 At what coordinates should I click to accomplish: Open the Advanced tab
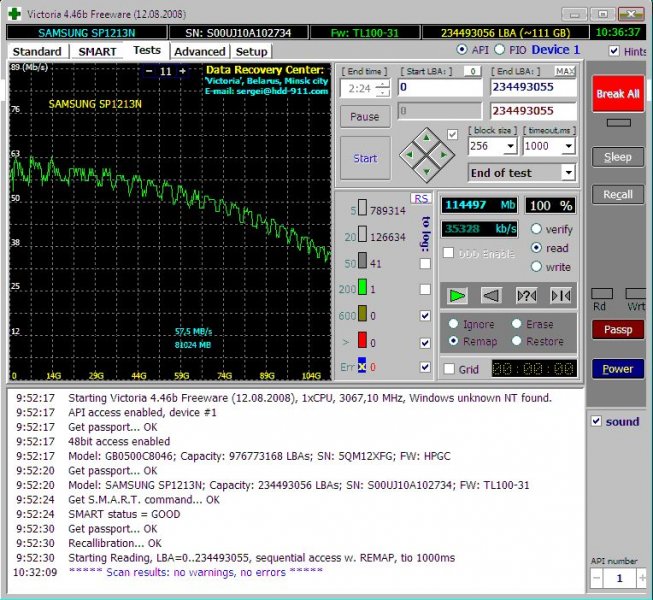199,51
